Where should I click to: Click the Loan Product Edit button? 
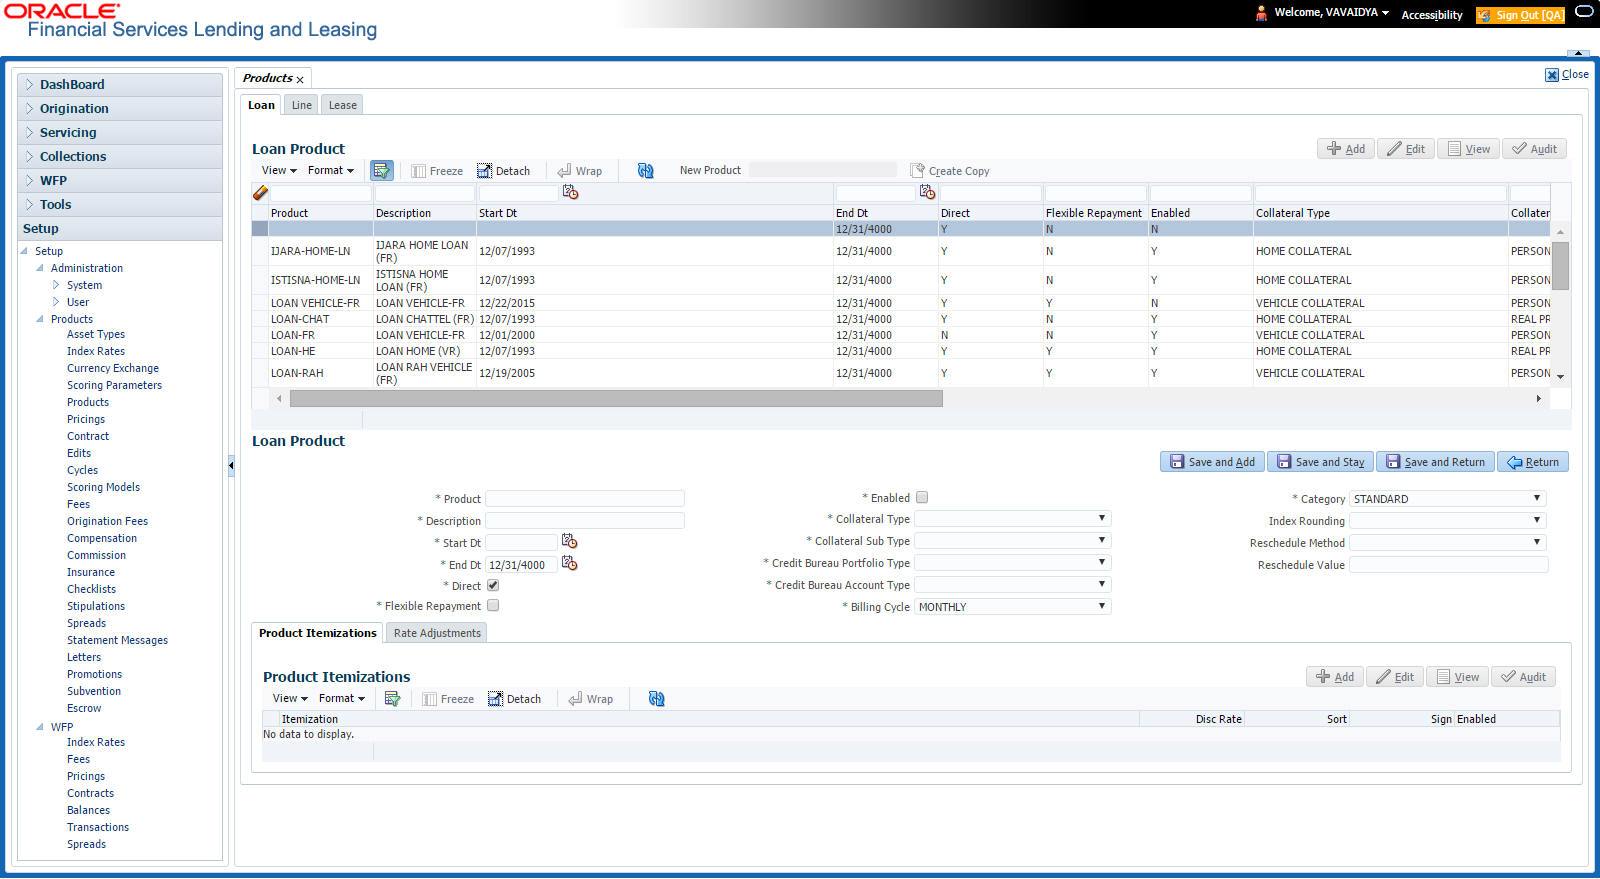(1405, 149)
